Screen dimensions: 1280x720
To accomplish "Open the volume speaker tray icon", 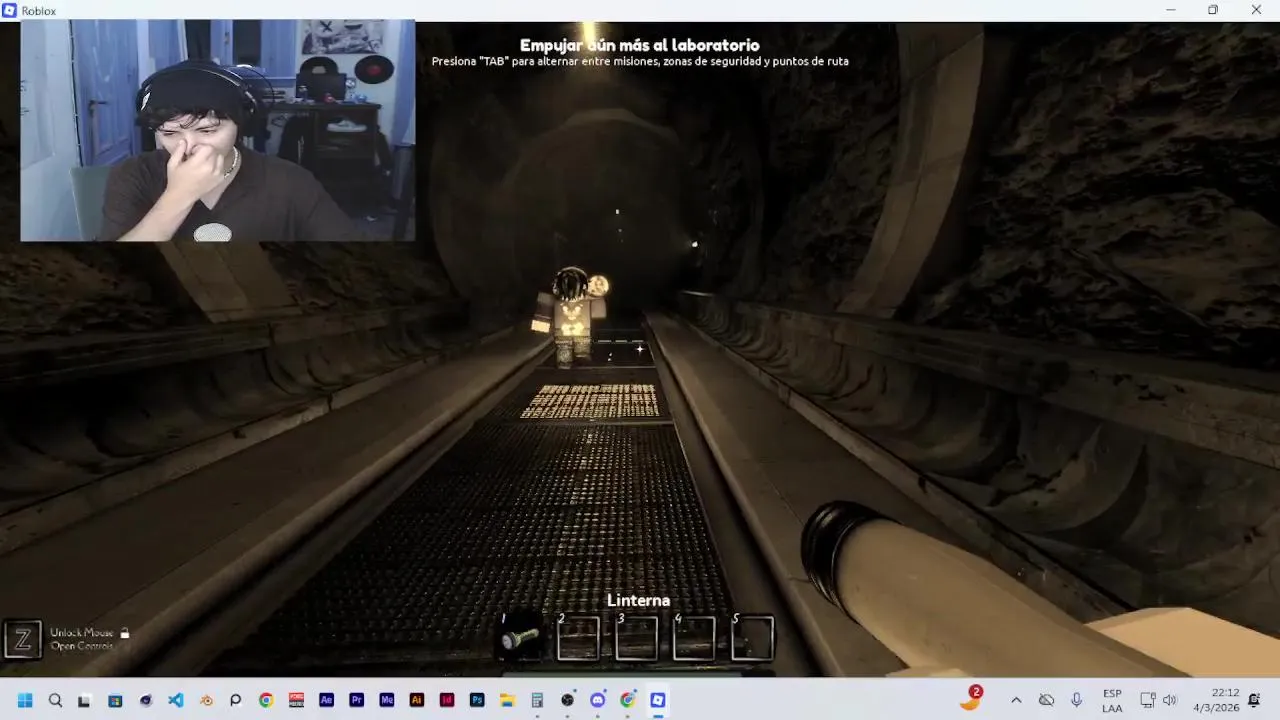I will 1169,700.
